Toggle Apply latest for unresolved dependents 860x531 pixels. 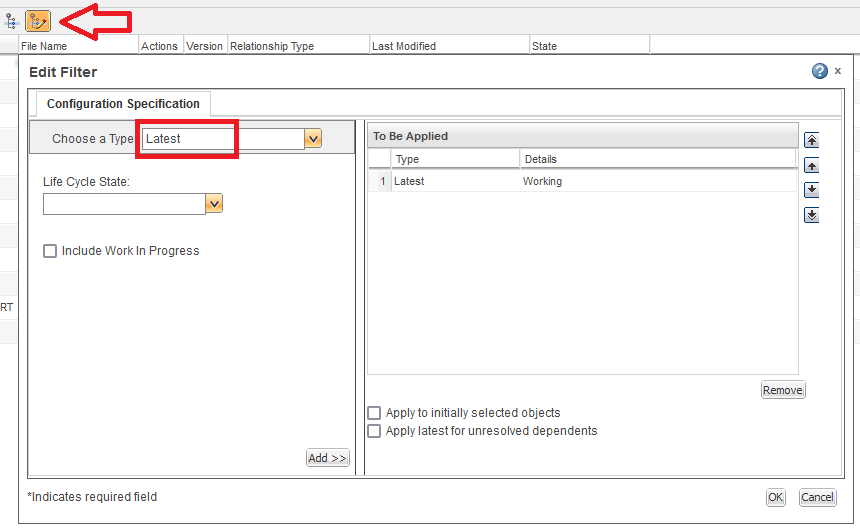(374, 431)
